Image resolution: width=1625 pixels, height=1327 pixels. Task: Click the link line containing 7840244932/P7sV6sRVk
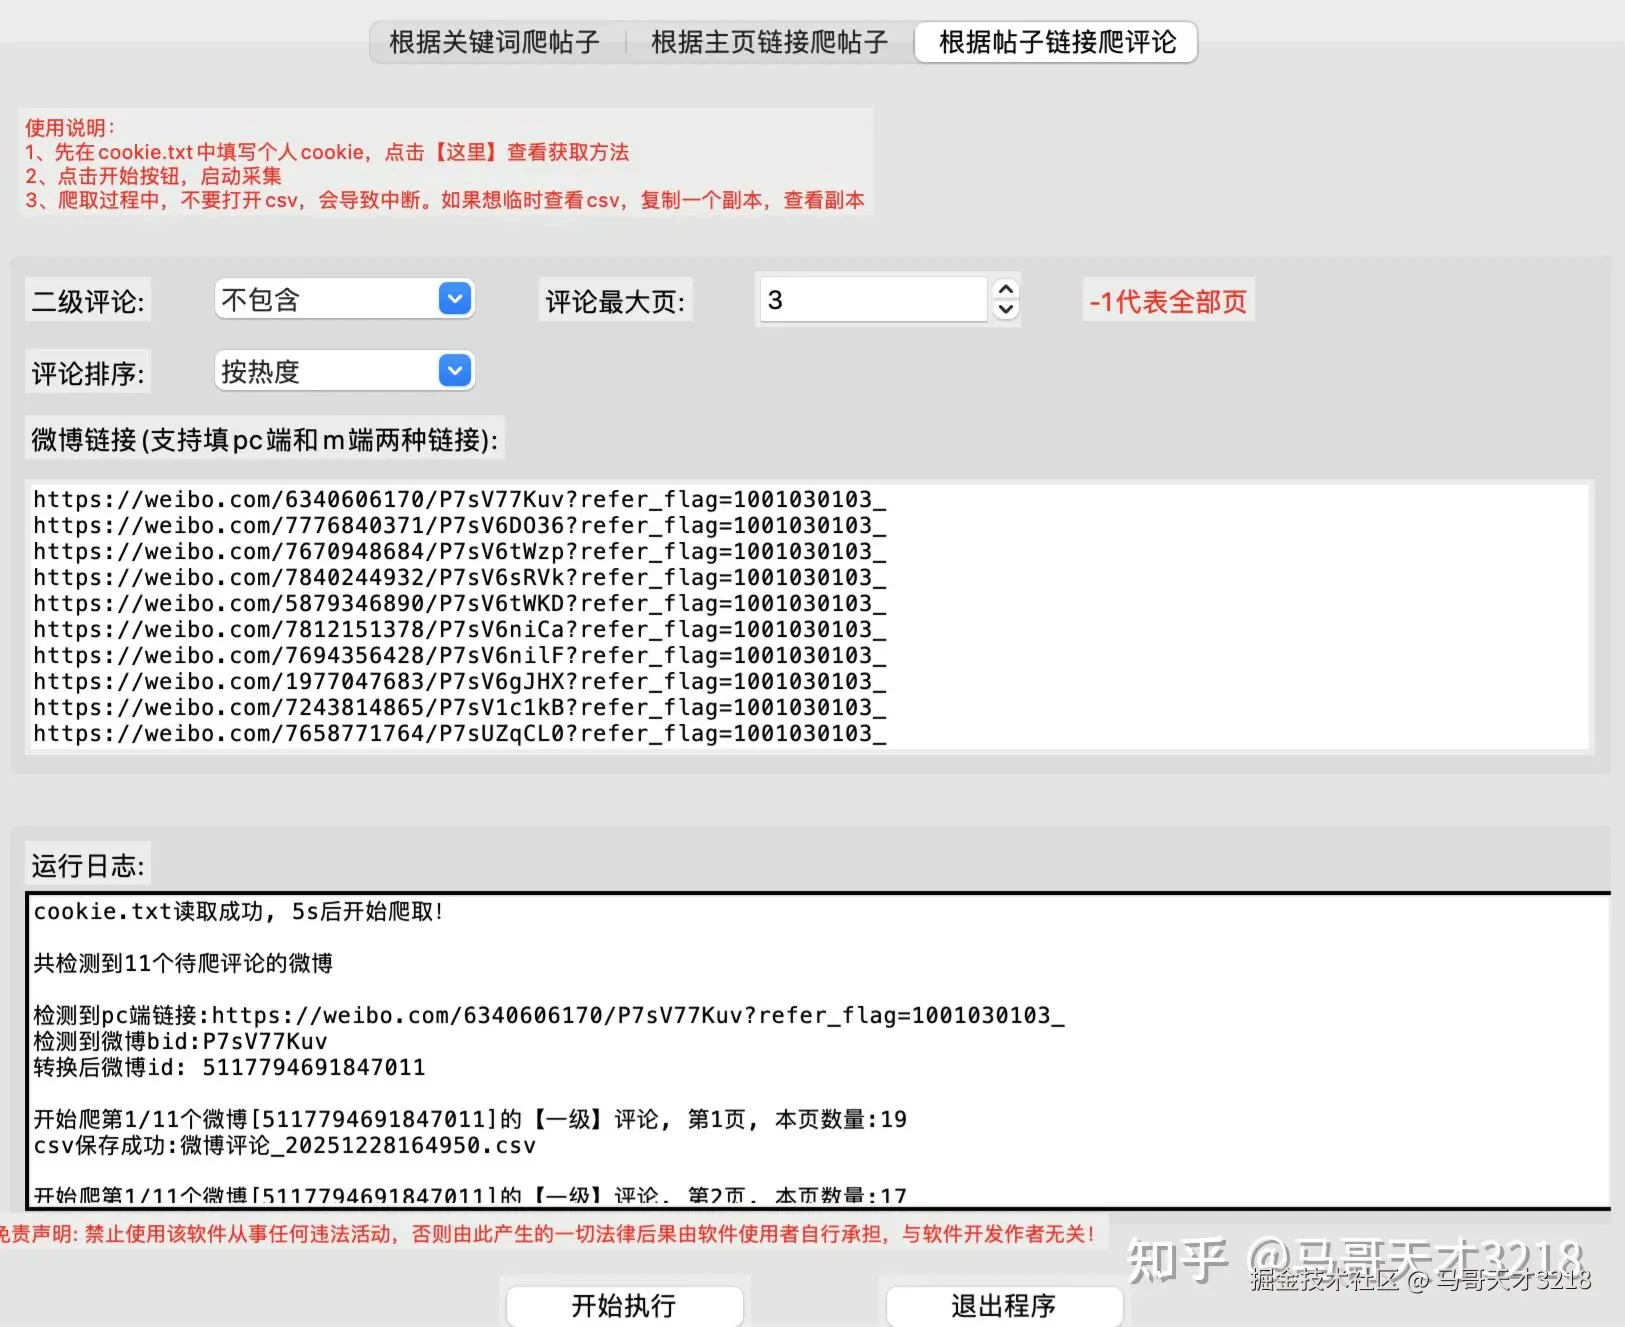coord(459,577)
